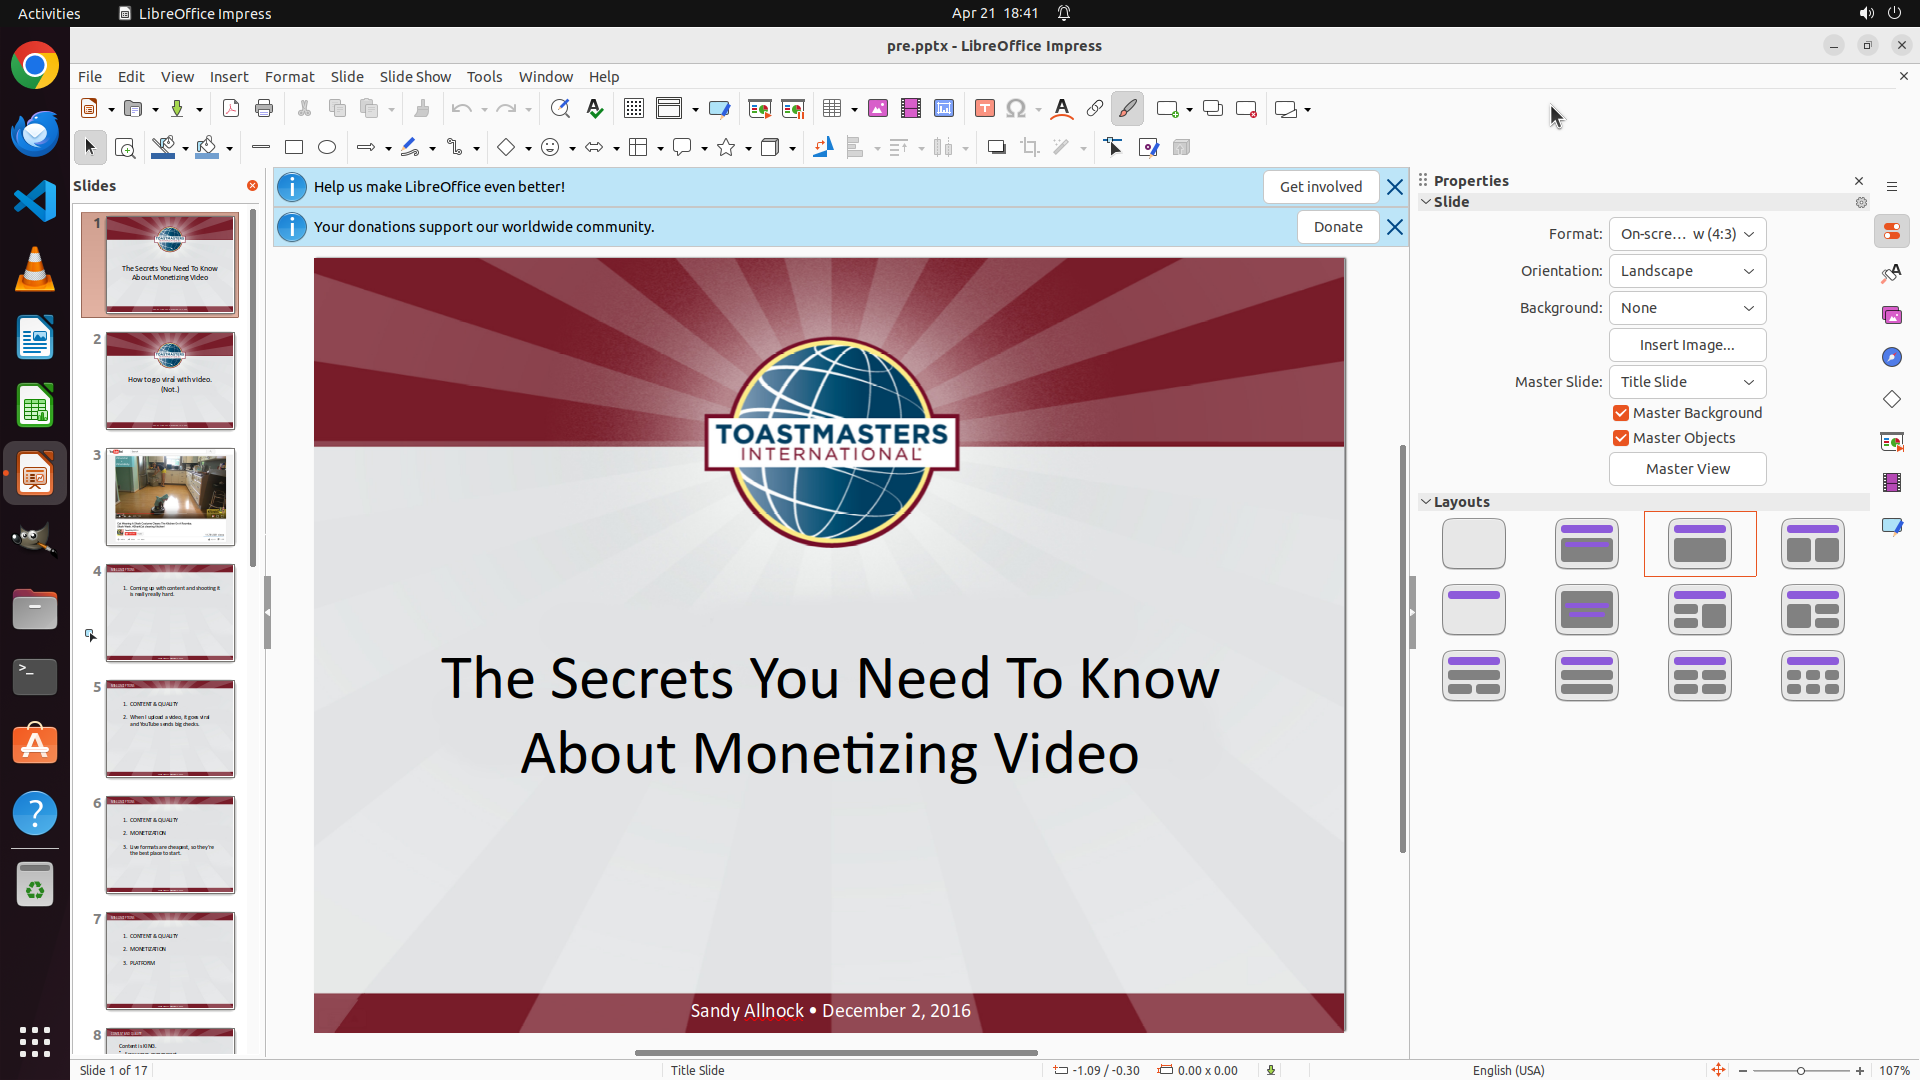Open the Format menu
Viewport: 1920px width, 1080px height.
289,77
